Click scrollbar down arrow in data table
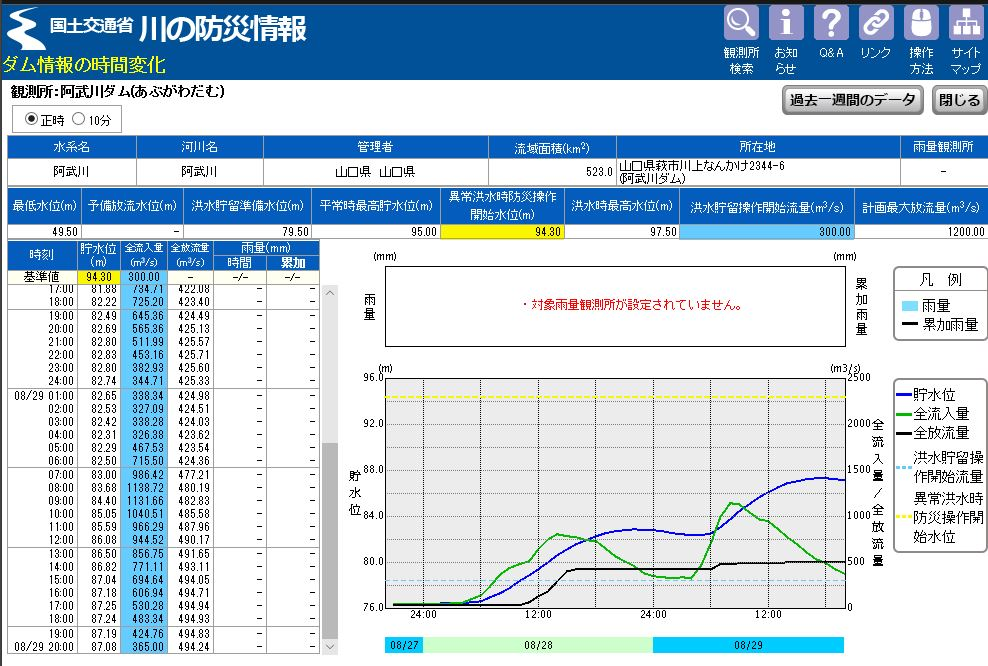The width and height of the screenshot is (988, 666). click(x=330, y=647)
